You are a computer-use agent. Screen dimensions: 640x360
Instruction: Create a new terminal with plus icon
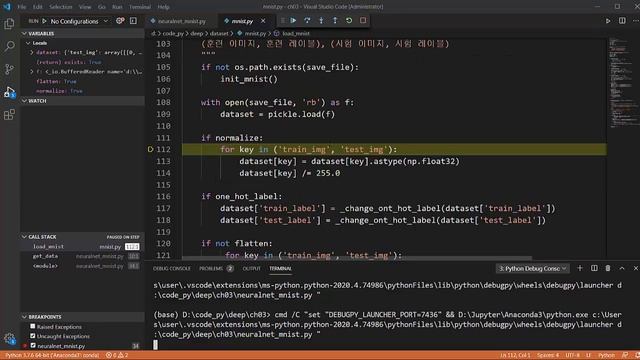click(580, 268)
